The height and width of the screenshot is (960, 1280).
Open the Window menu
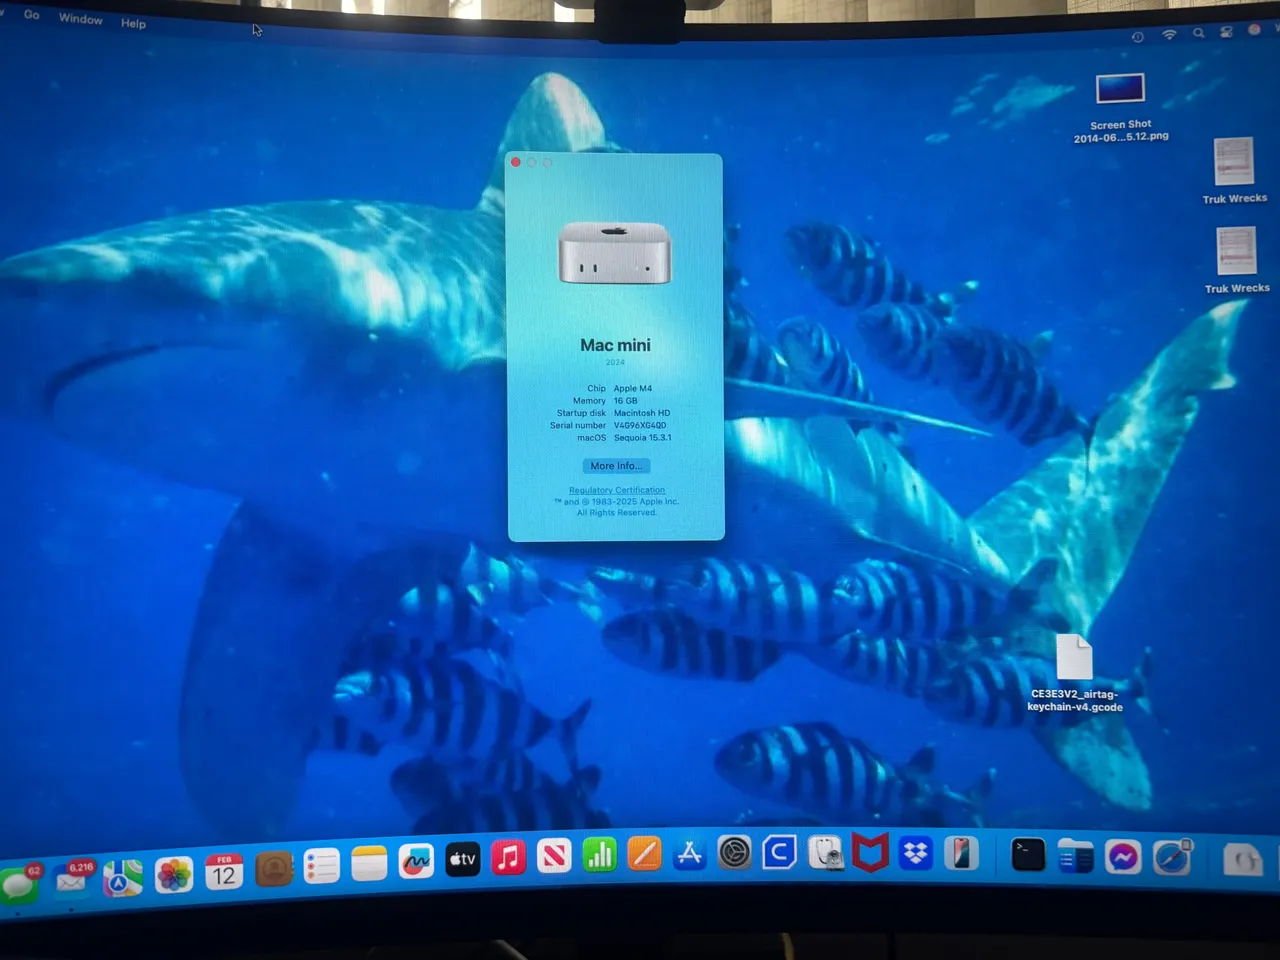(80, 19)
